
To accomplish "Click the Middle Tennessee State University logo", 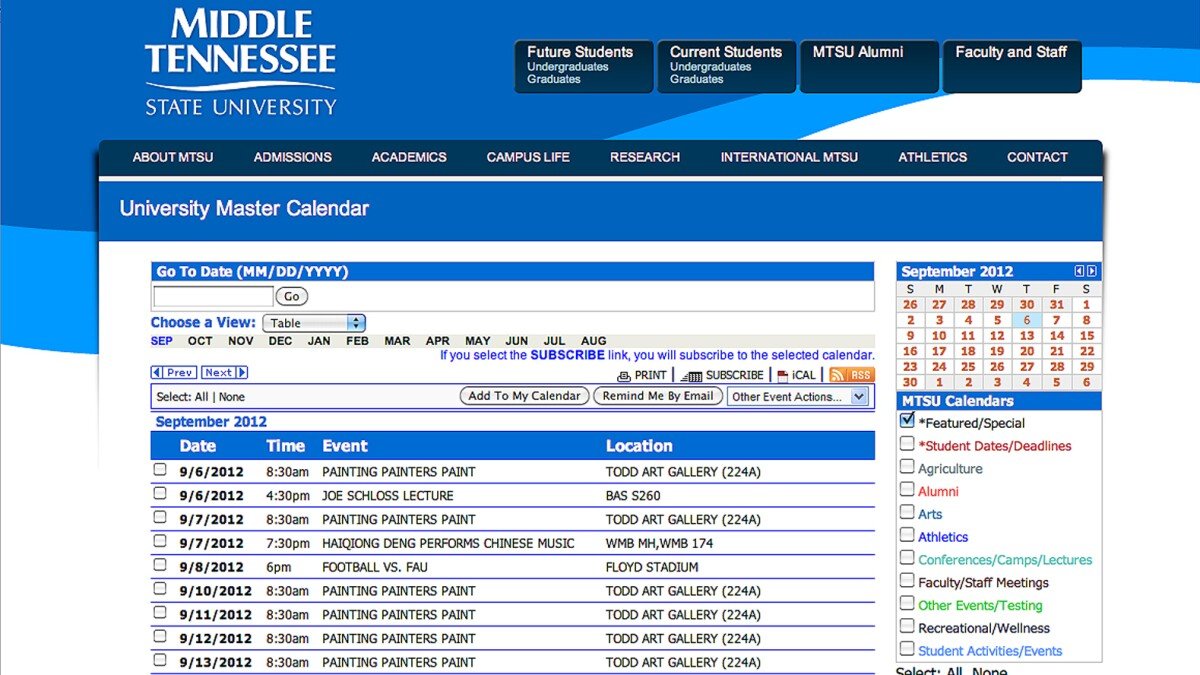I will click(x=241, y=62).
